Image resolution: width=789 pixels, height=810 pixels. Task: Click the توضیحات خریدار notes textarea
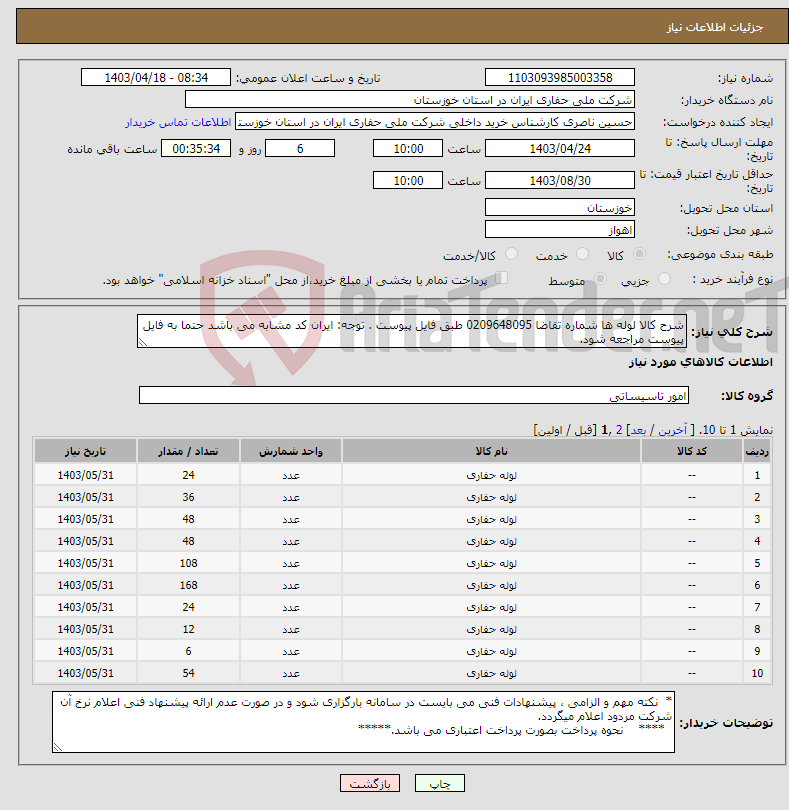coord(363,722)
